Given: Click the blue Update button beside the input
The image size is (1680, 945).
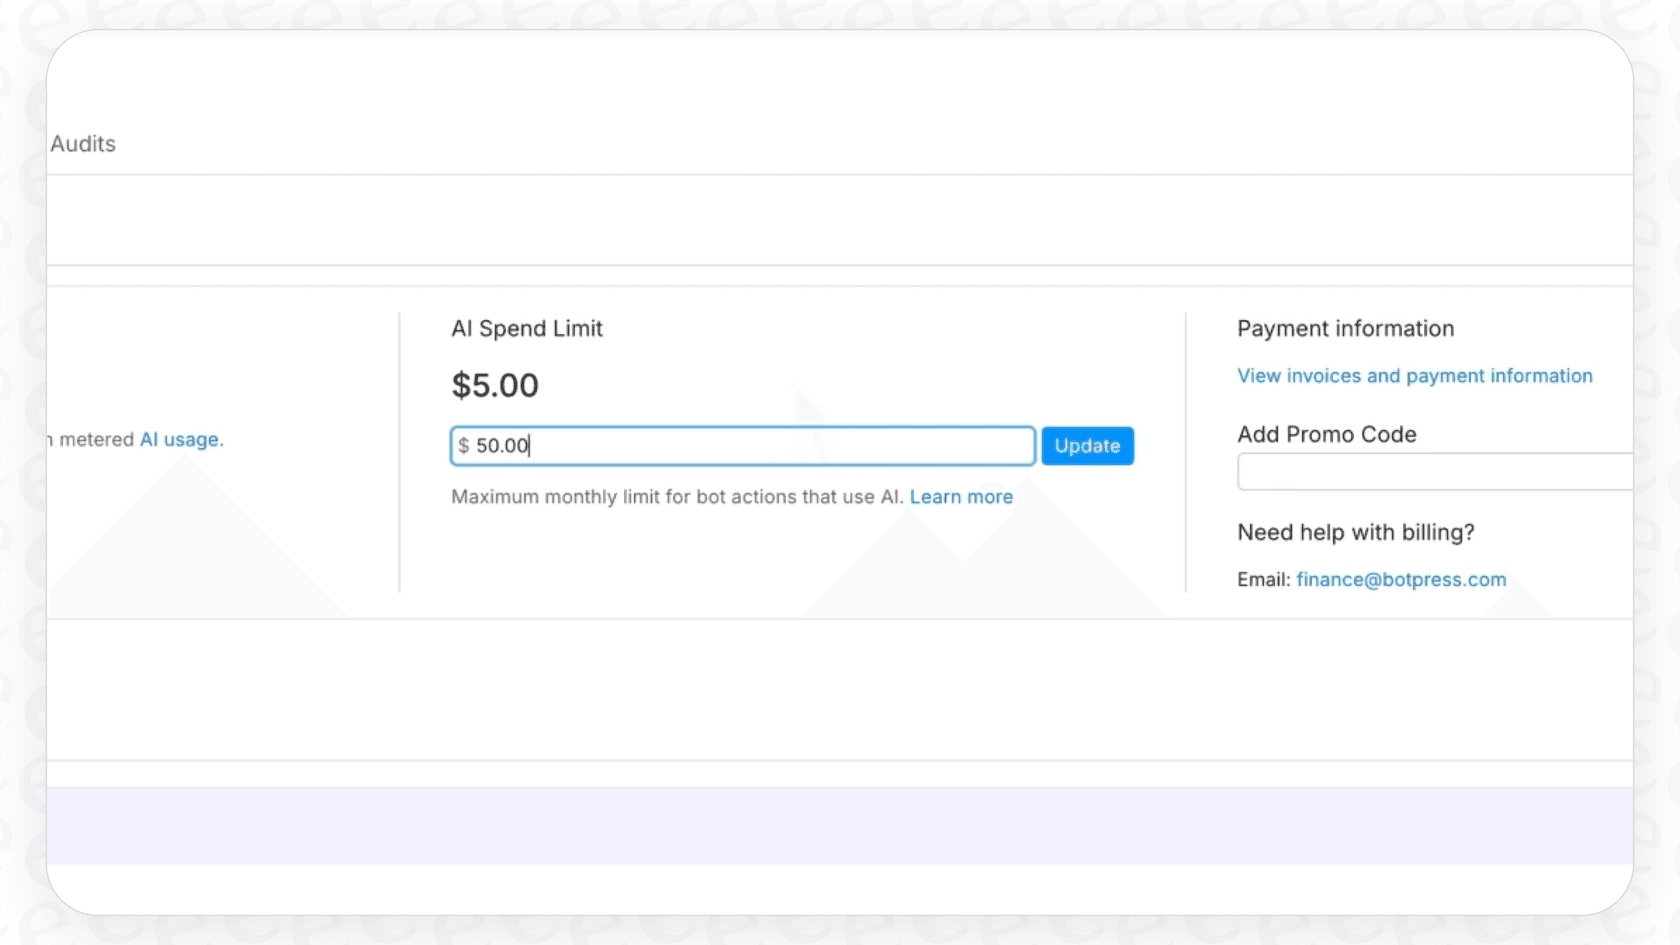Looking at the screenshot, I should pyautogui.click(x=1087, y=446).
